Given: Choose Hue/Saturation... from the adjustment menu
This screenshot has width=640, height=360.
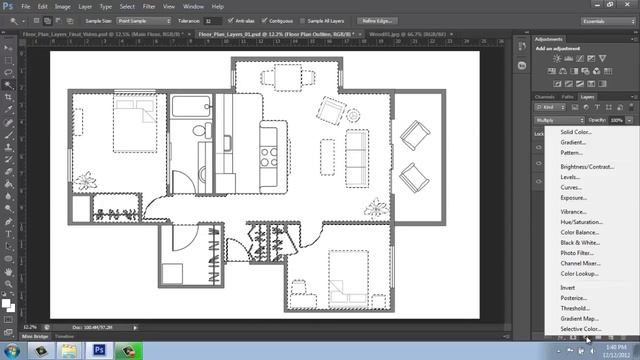Looking at the screenshot, I should tap(582, 222).
